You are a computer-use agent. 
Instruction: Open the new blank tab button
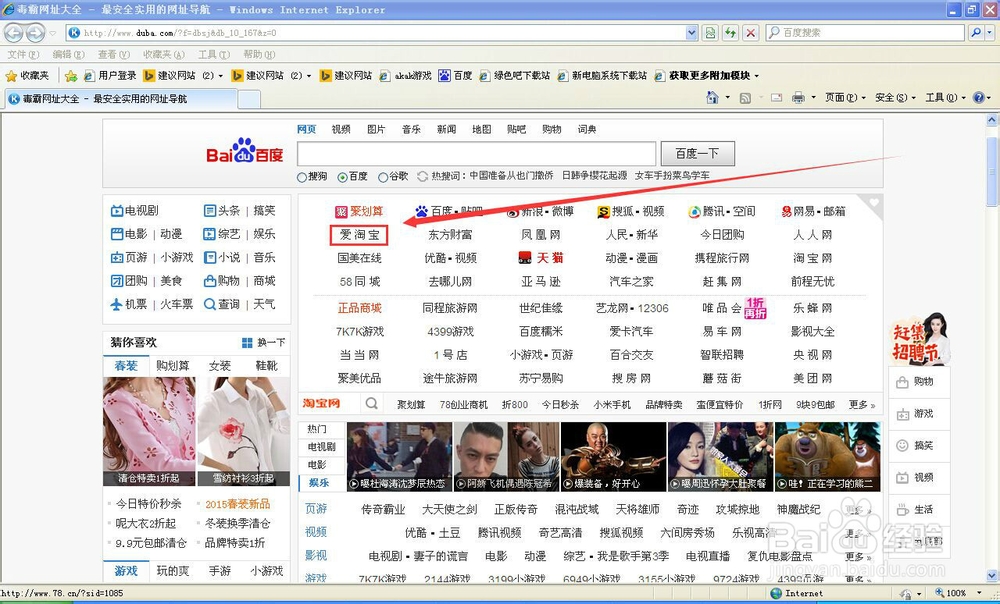coord(249,99)
